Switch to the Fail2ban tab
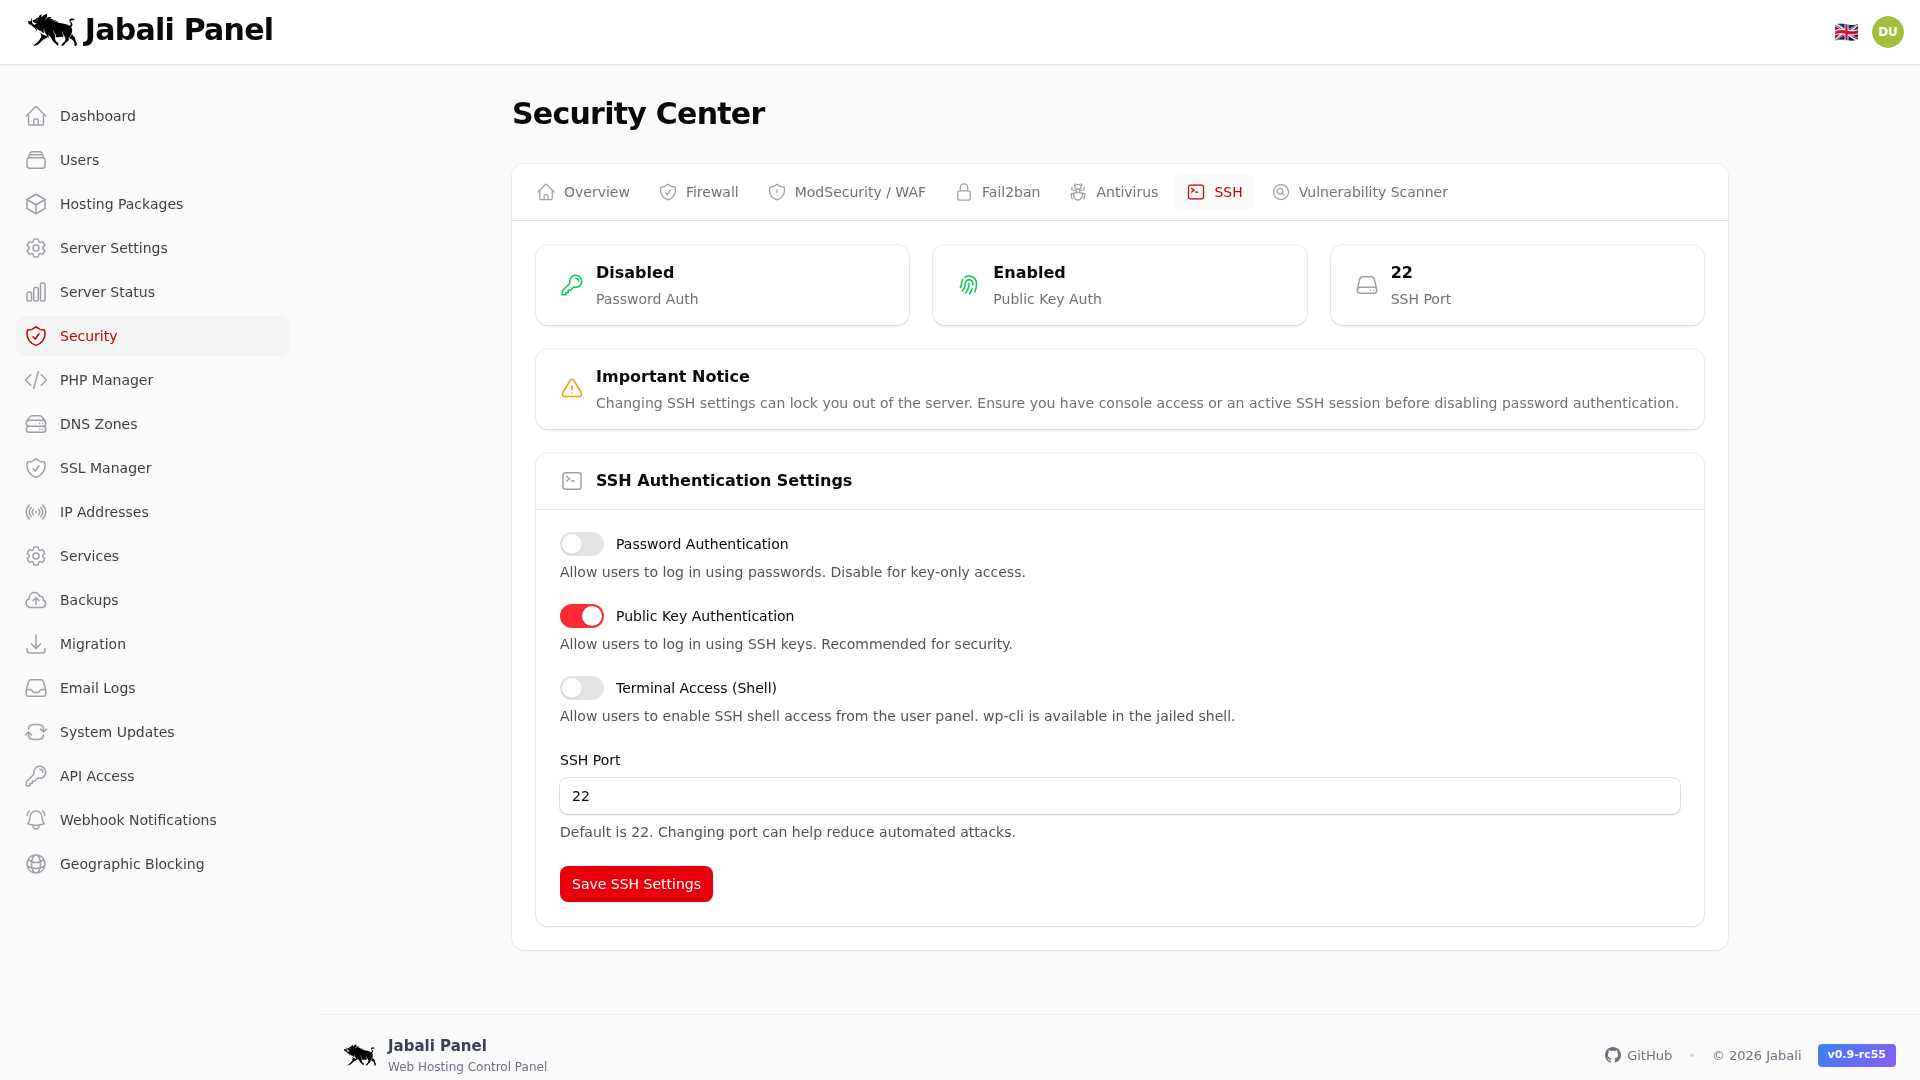Screen dimensions: 1920x1080 tap(997, 192)
